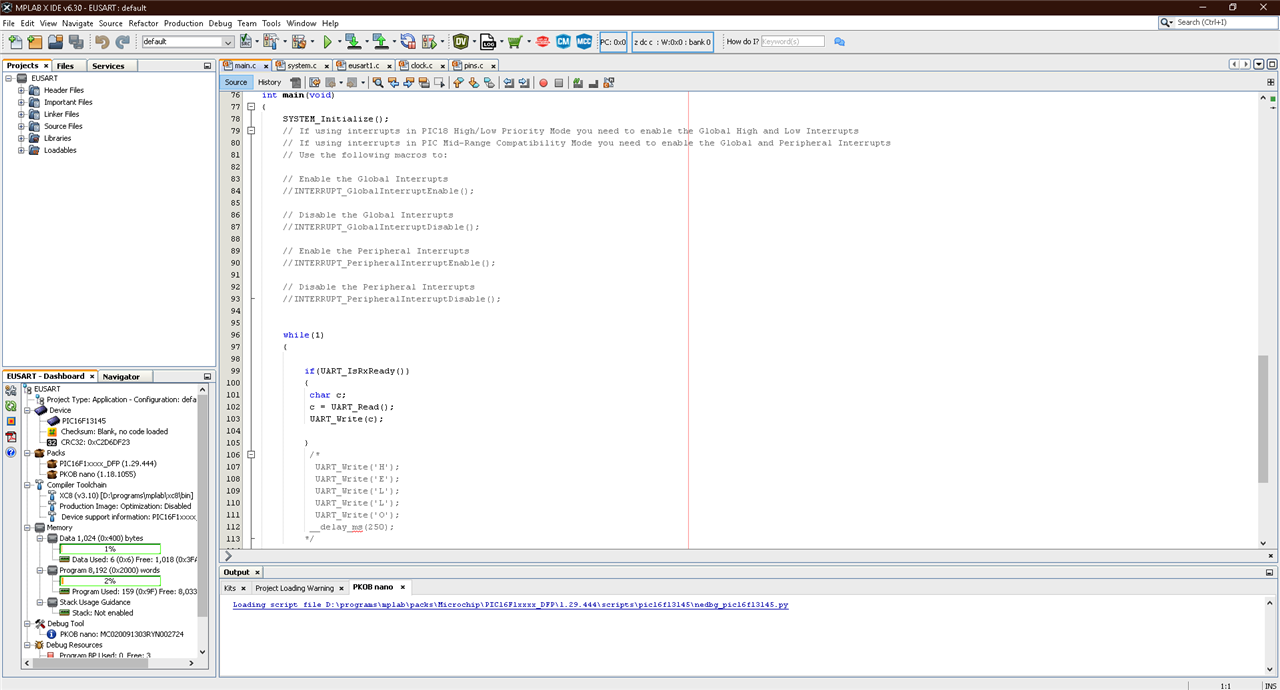Click the LOG file icon in toolbar
The image size is (1280, 690).
488,42
